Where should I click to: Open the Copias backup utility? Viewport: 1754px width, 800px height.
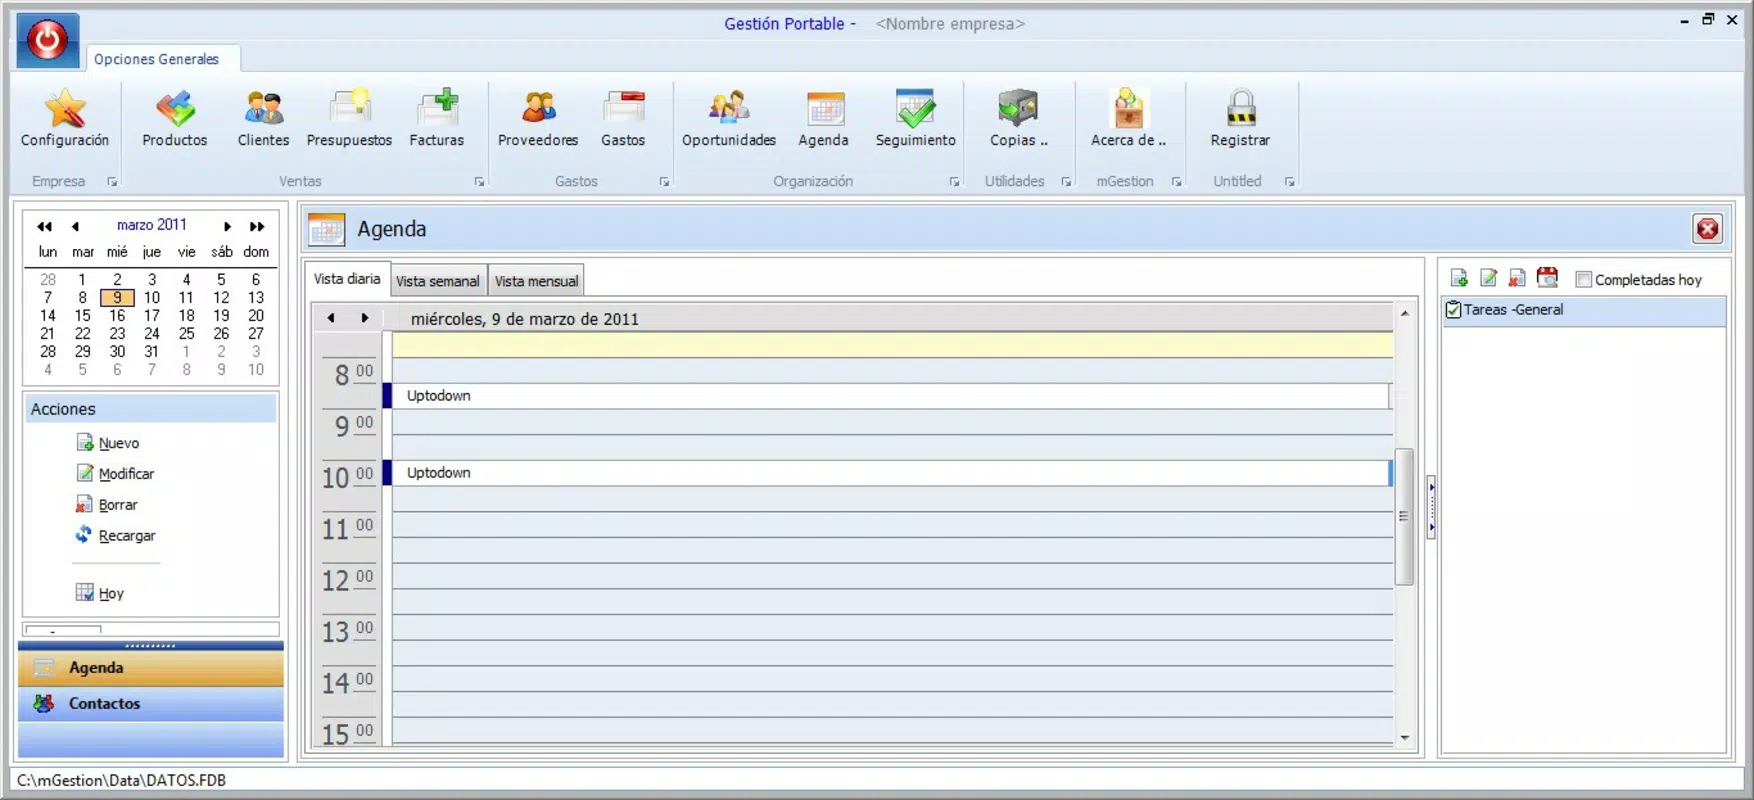coord(1018,118)
